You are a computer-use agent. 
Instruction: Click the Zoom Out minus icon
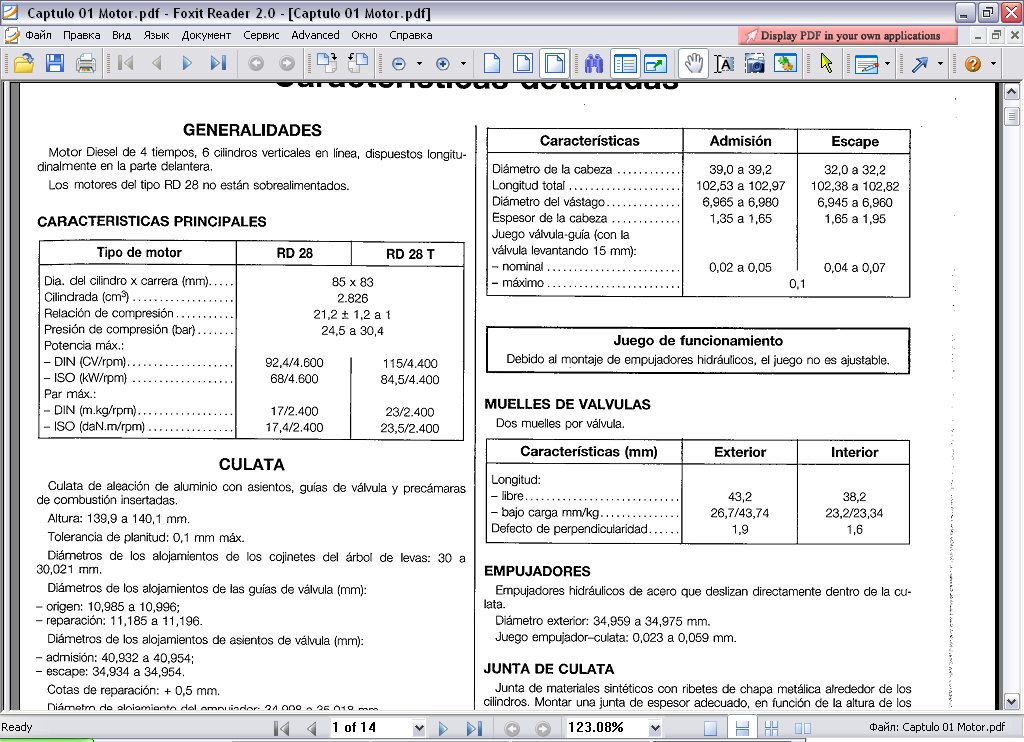point(399,63)
